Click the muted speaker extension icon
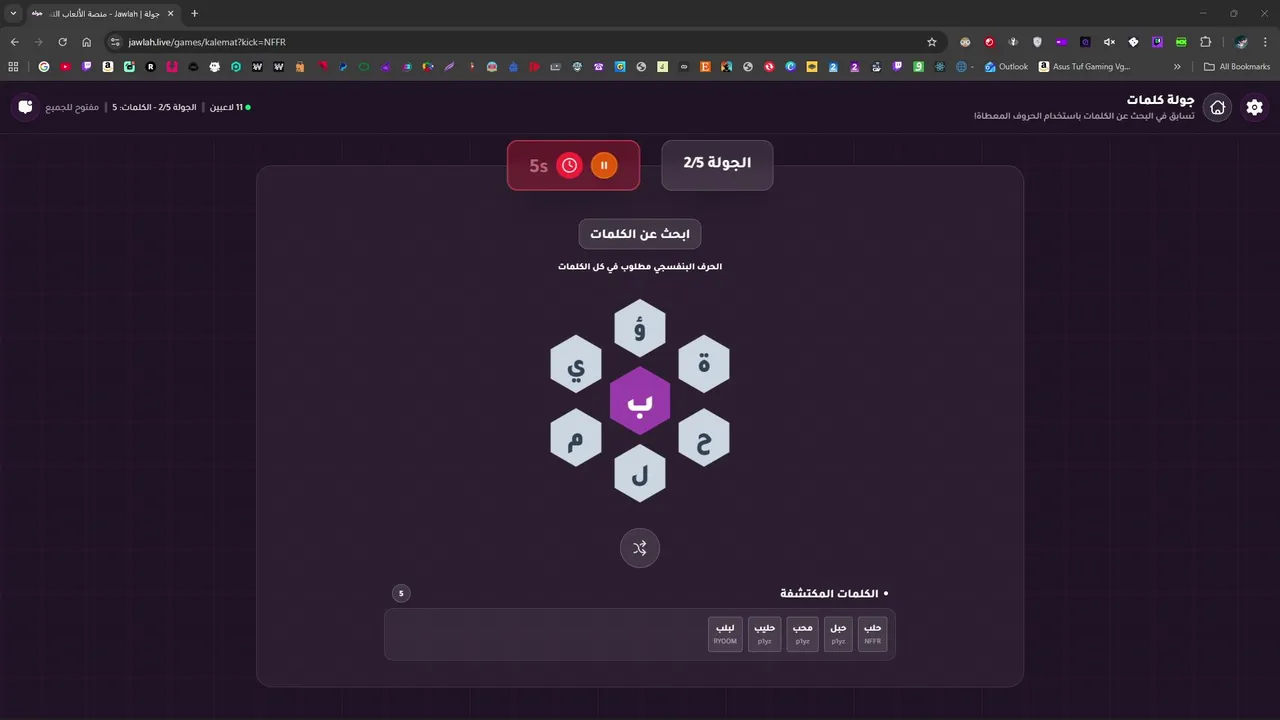 (1109, 42)
